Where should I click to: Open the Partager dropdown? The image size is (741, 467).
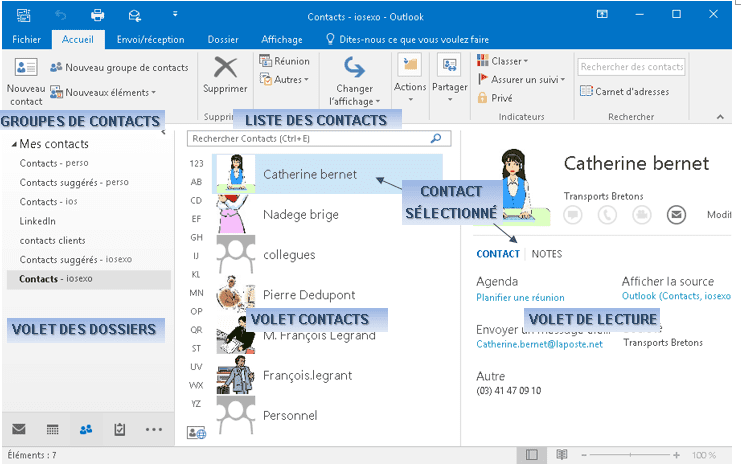click(449, 78)
